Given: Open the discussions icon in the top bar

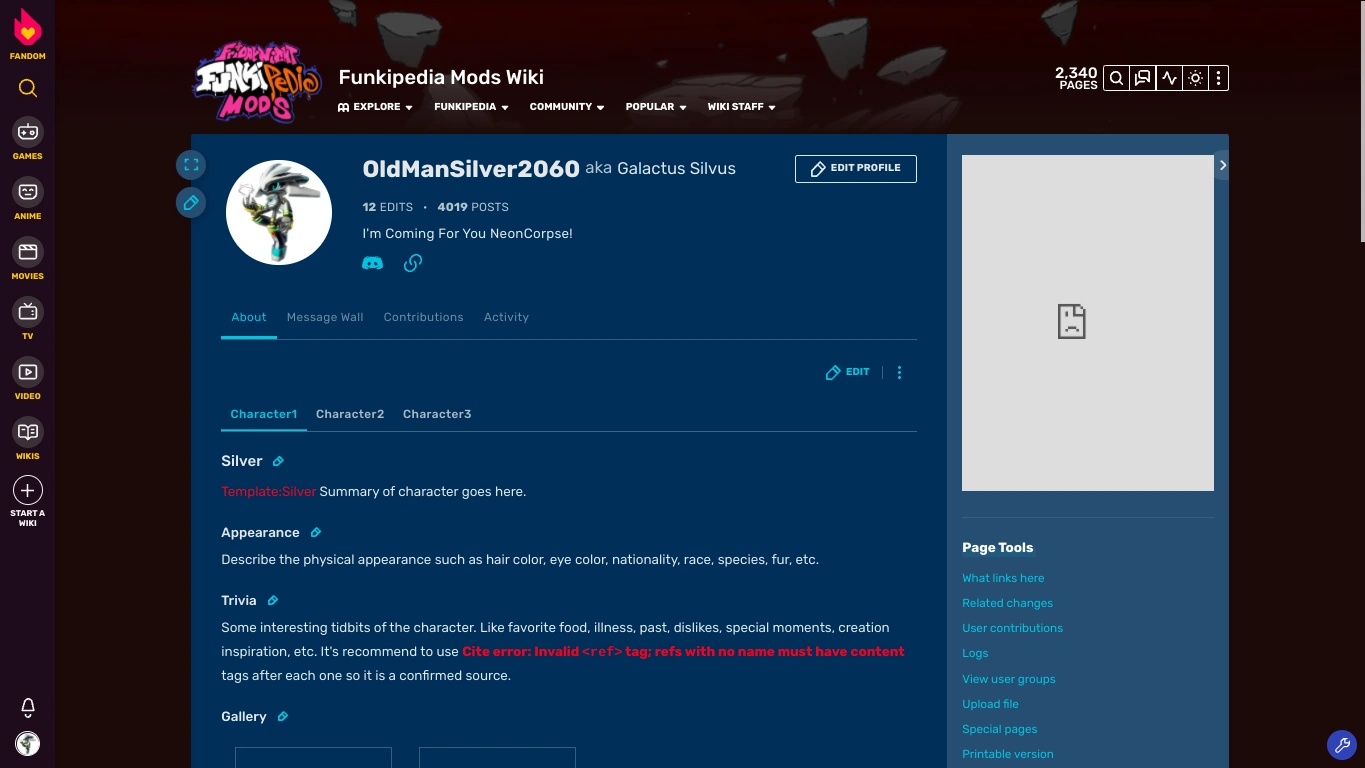Looking at the screenshot, I should pyautogui.click(x=1142, y=77).
